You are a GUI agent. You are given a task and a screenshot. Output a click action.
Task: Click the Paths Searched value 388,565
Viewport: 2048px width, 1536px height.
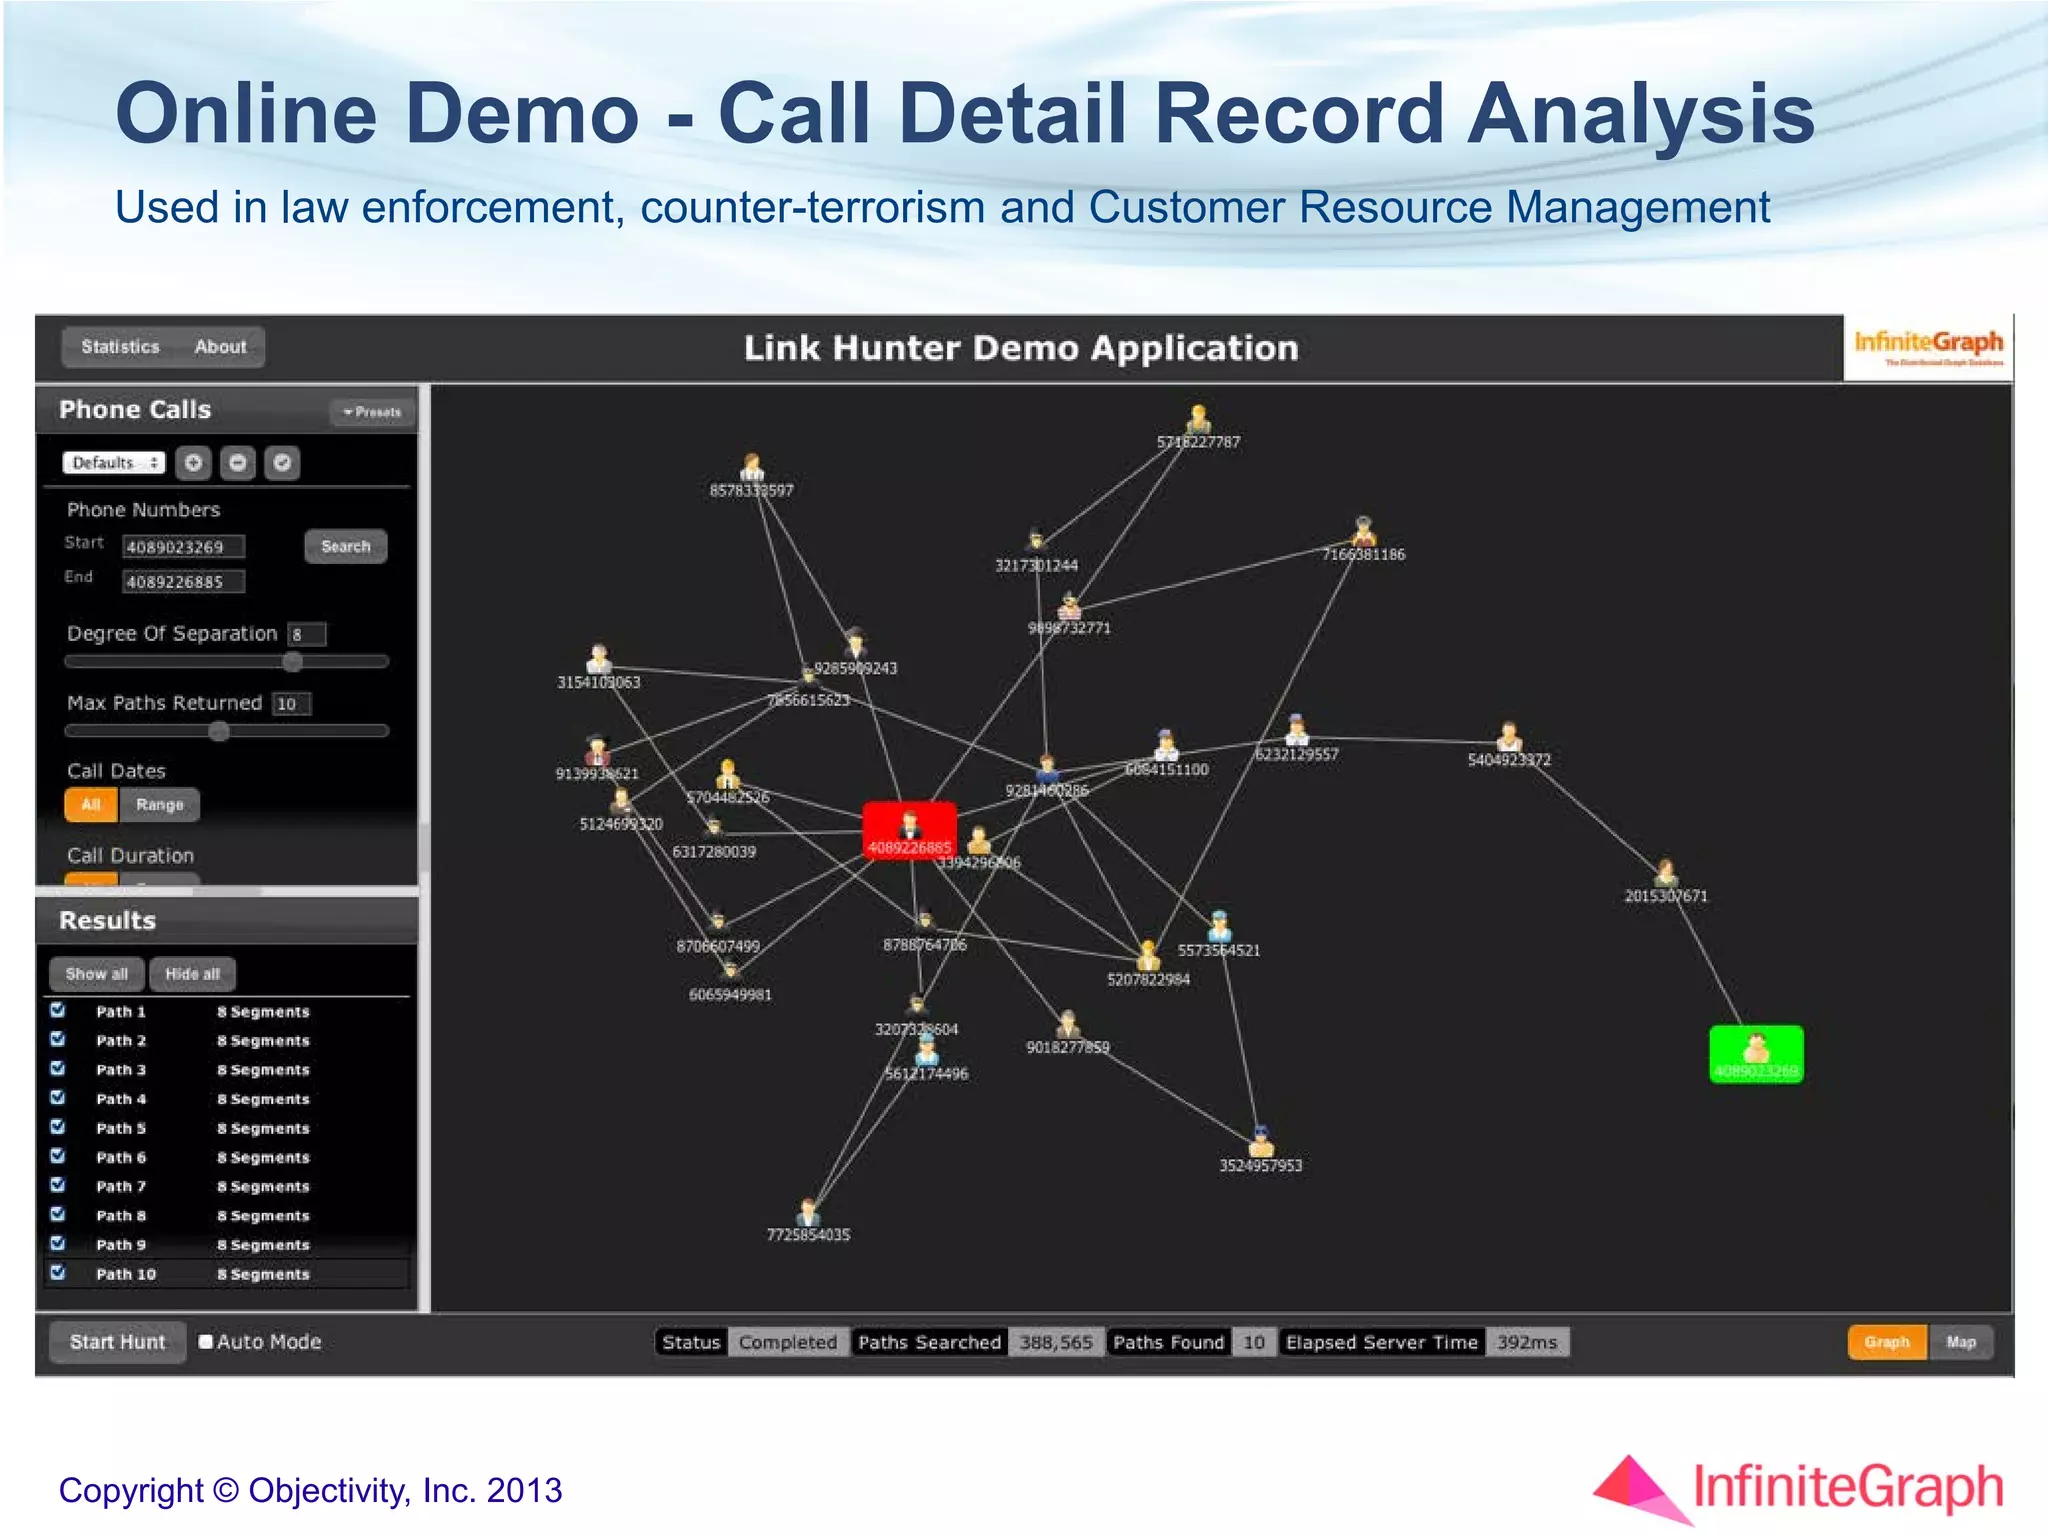click(x=1056, y=1342)
